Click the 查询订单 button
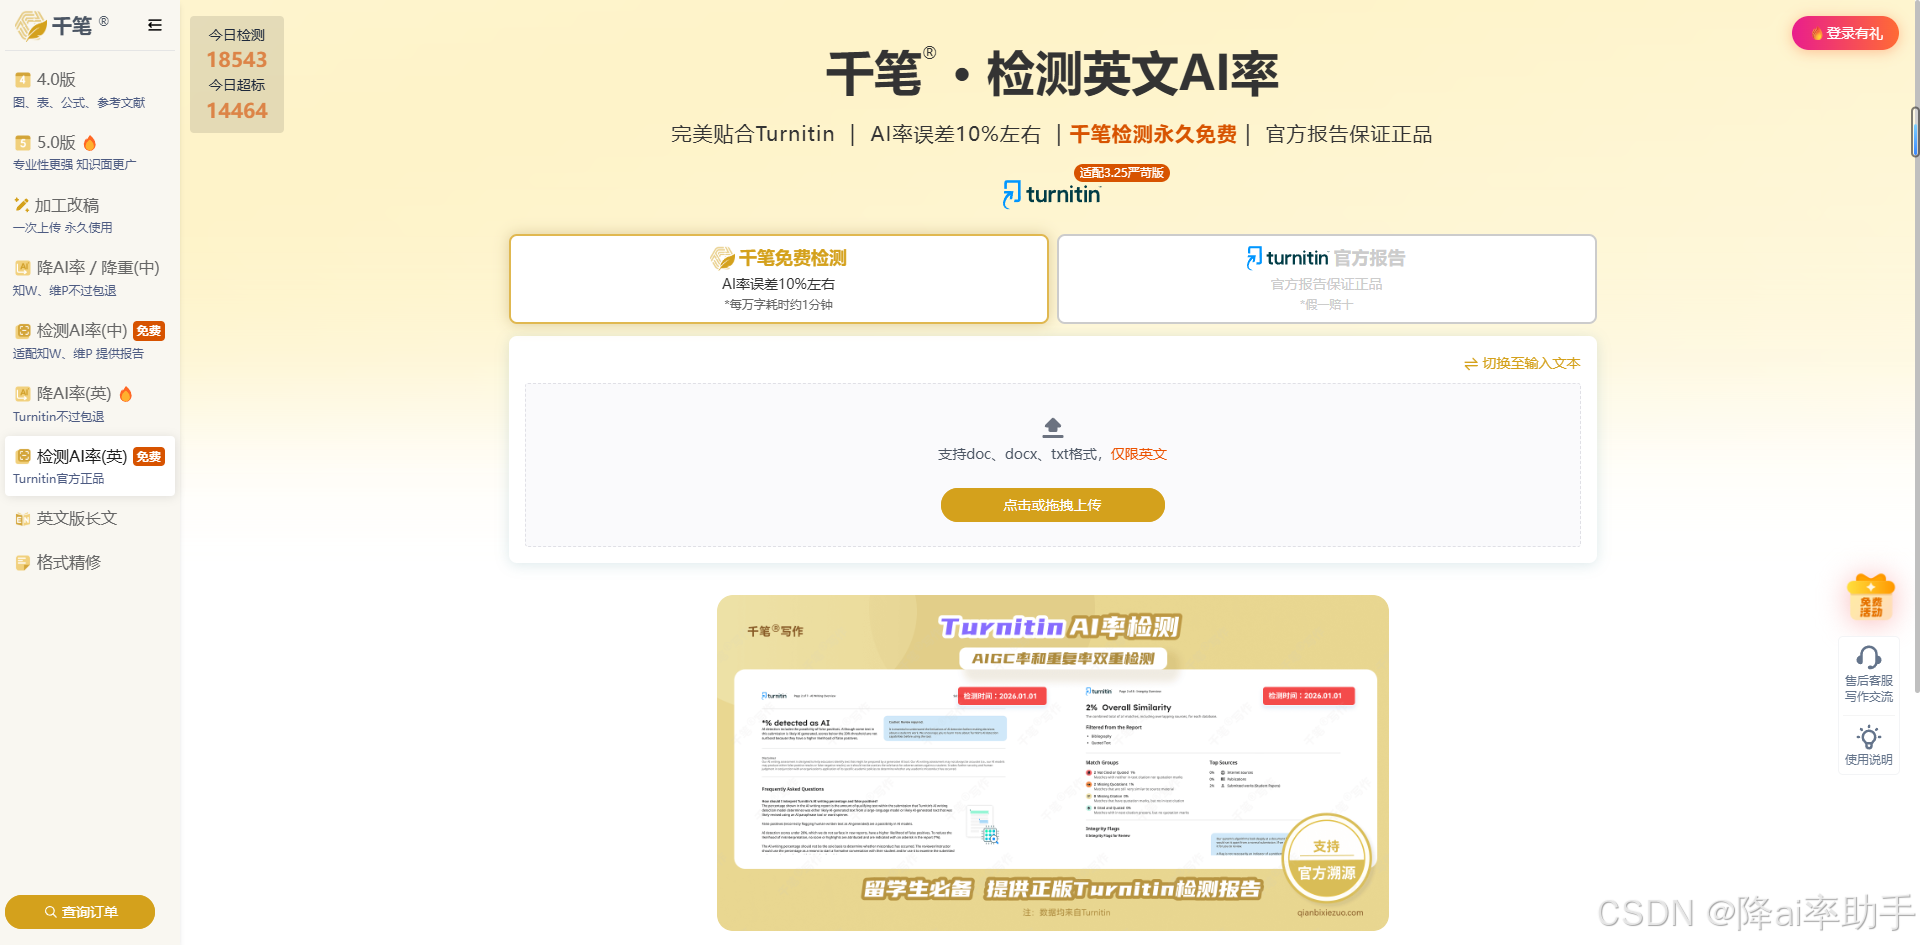 [80, 912]
